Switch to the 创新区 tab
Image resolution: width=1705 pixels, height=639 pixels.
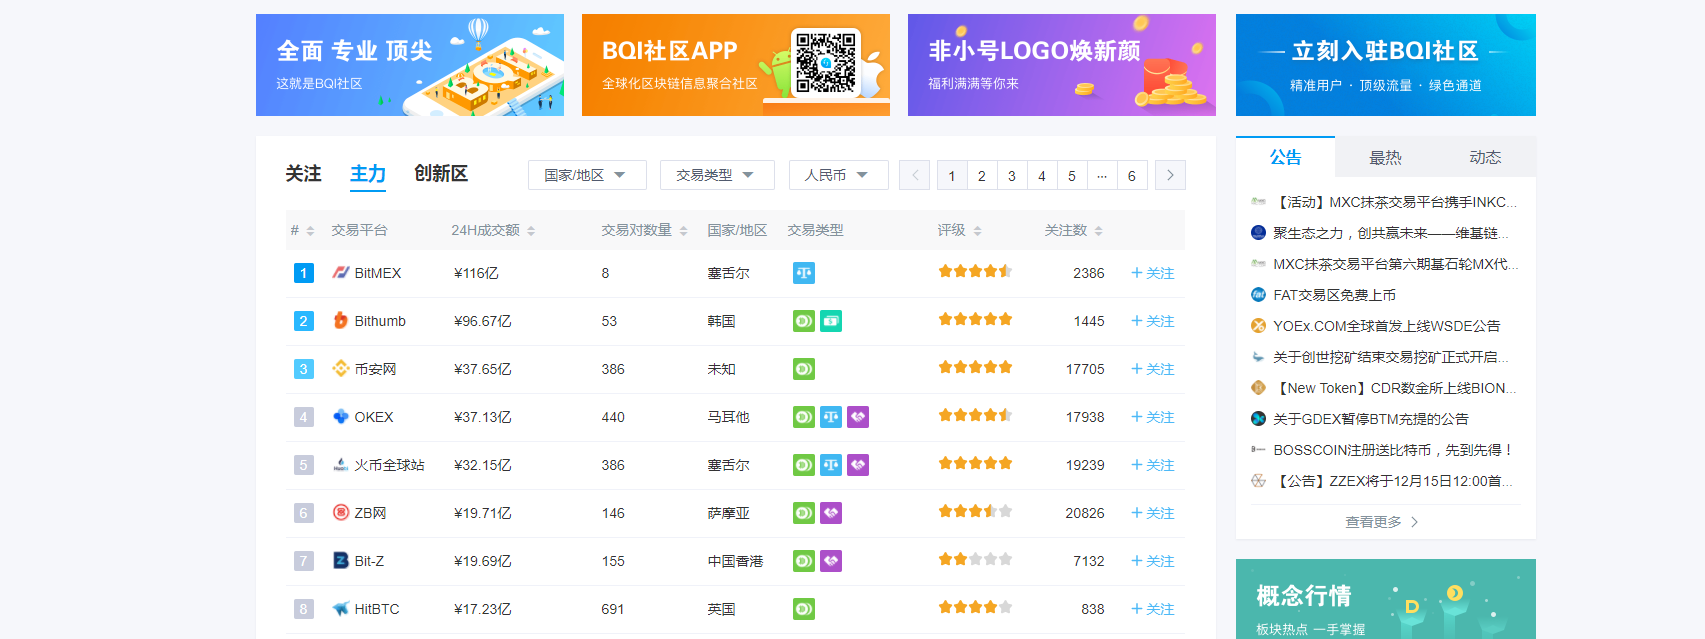pyautogui.click(x=441, y=174)
